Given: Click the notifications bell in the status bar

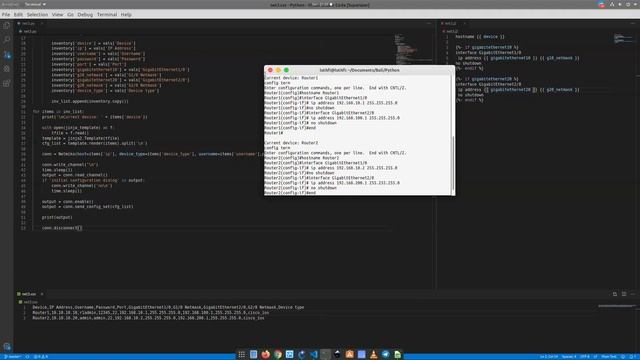Looking at the screenshot, I should (632, 357).
